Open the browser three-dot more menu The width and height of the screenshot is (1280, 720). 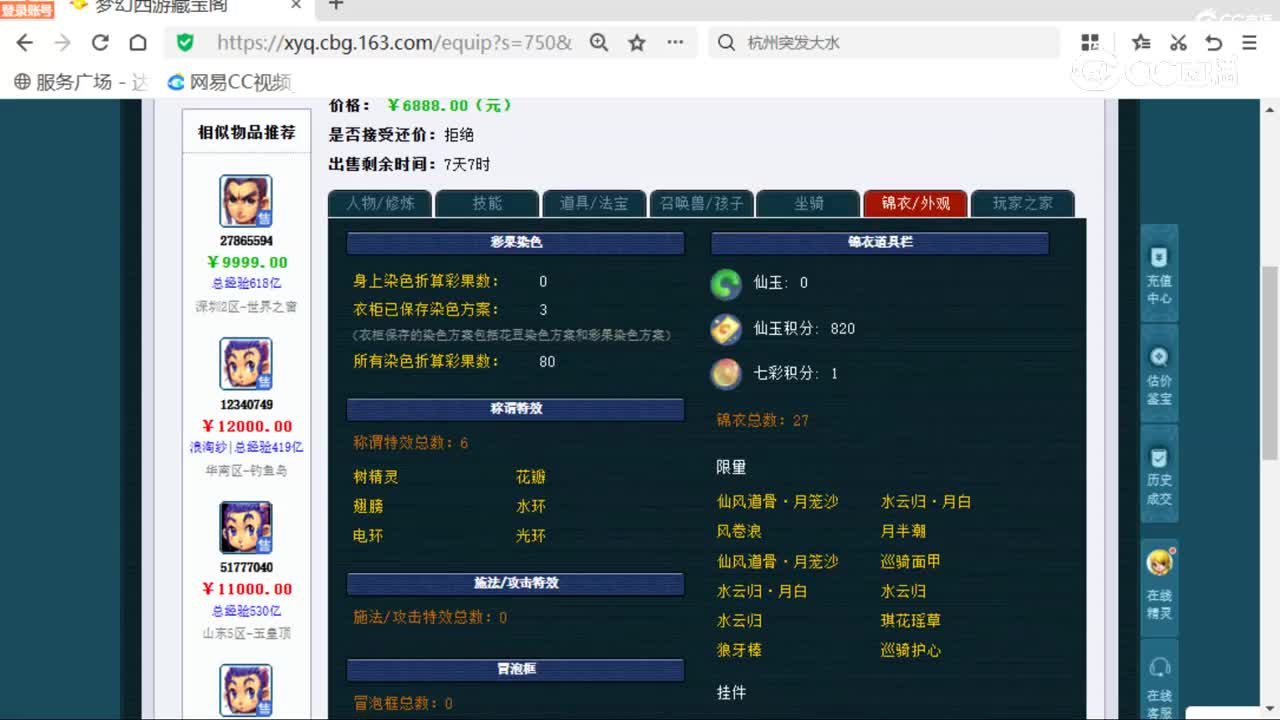[674, 43]
